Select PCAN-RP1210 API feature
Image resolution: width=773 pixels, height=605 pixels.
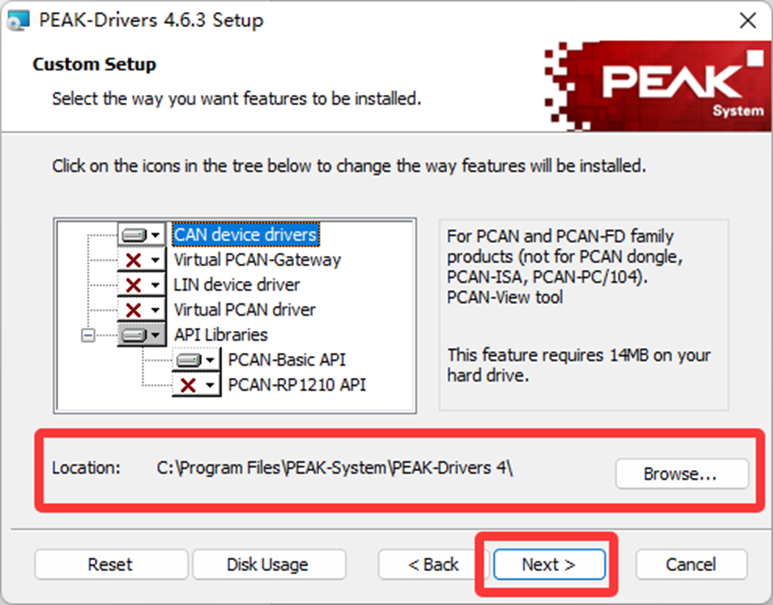click(297, 385)
